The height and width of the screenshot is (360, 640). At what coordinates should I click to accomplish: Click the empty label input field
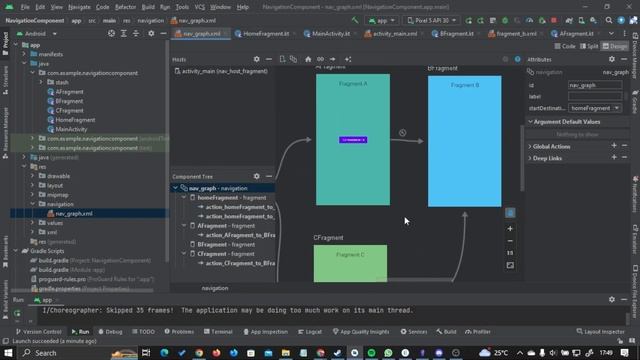point(595,96)
